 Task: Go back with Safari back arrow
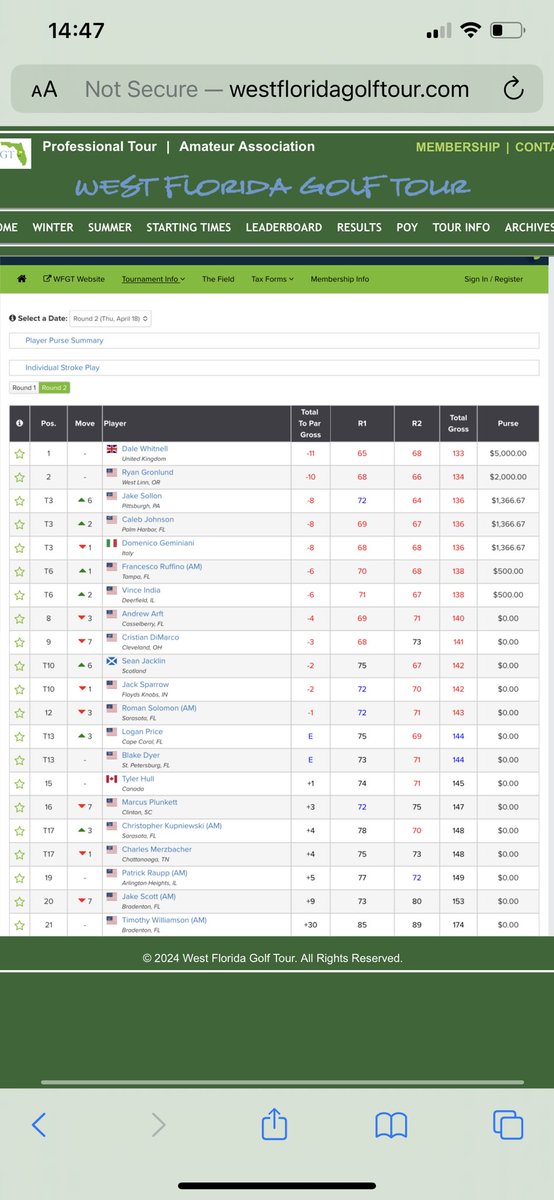pos(38,1125)
